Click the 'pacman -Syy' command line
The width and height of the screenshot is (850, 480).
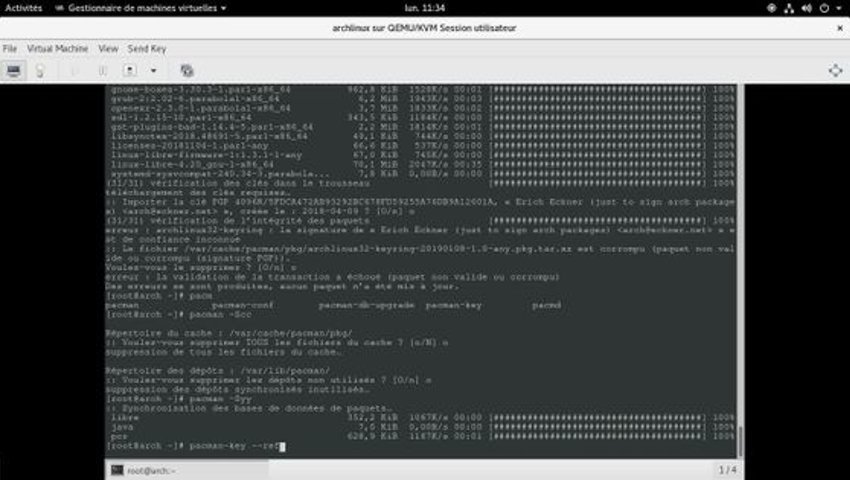(178, 399)
